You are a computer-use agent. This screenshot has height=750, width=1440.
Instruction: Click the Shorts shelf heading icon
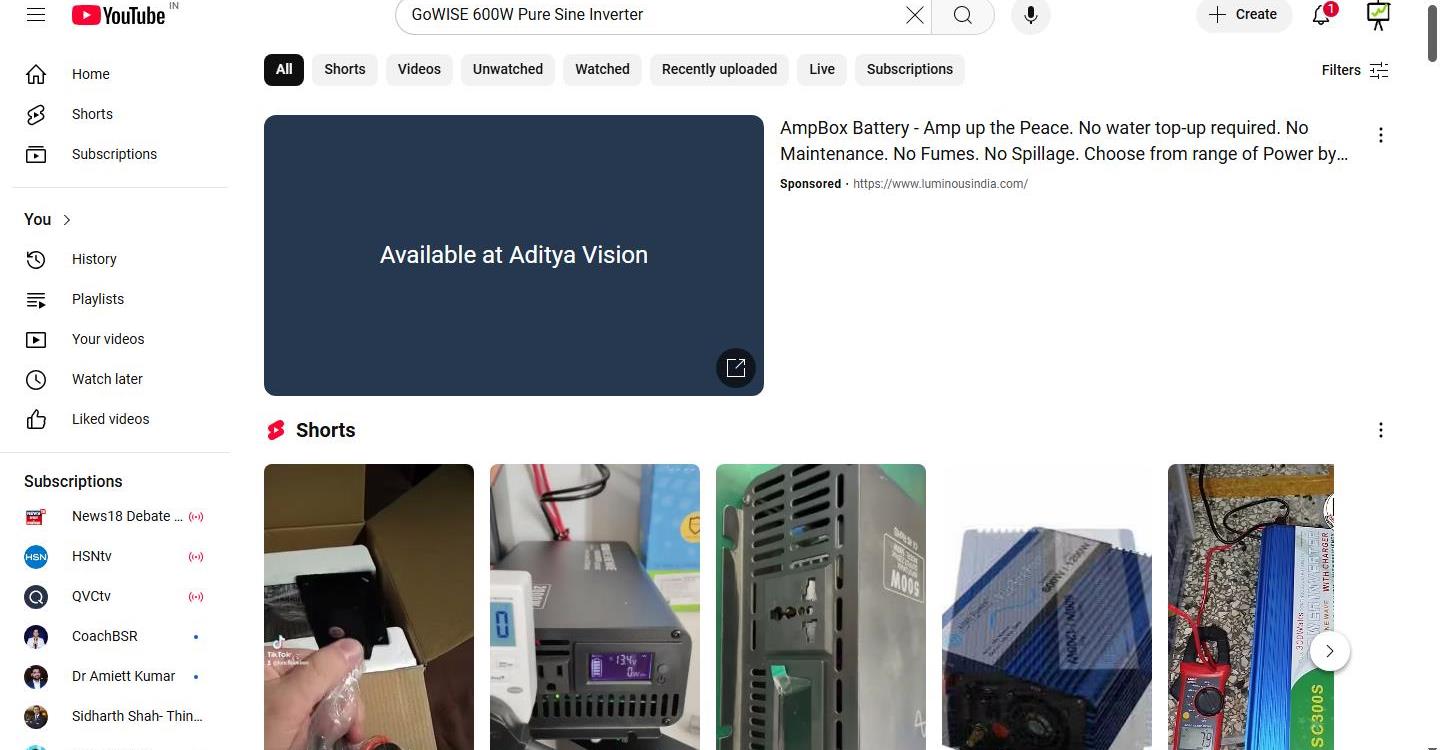click(276, 430)
